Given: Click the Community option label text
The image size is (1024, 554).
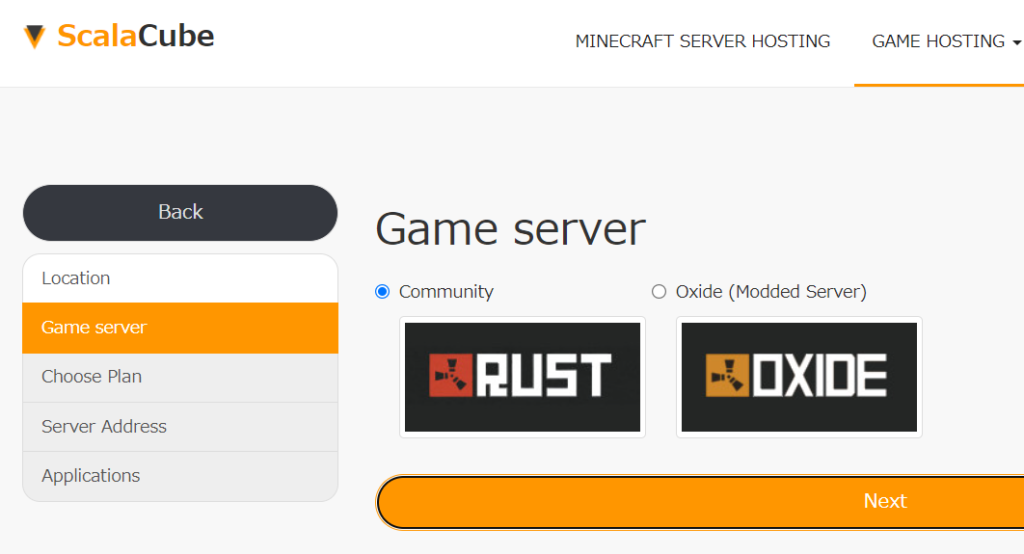Looking at the screenshot, I should tap(446, 291).
